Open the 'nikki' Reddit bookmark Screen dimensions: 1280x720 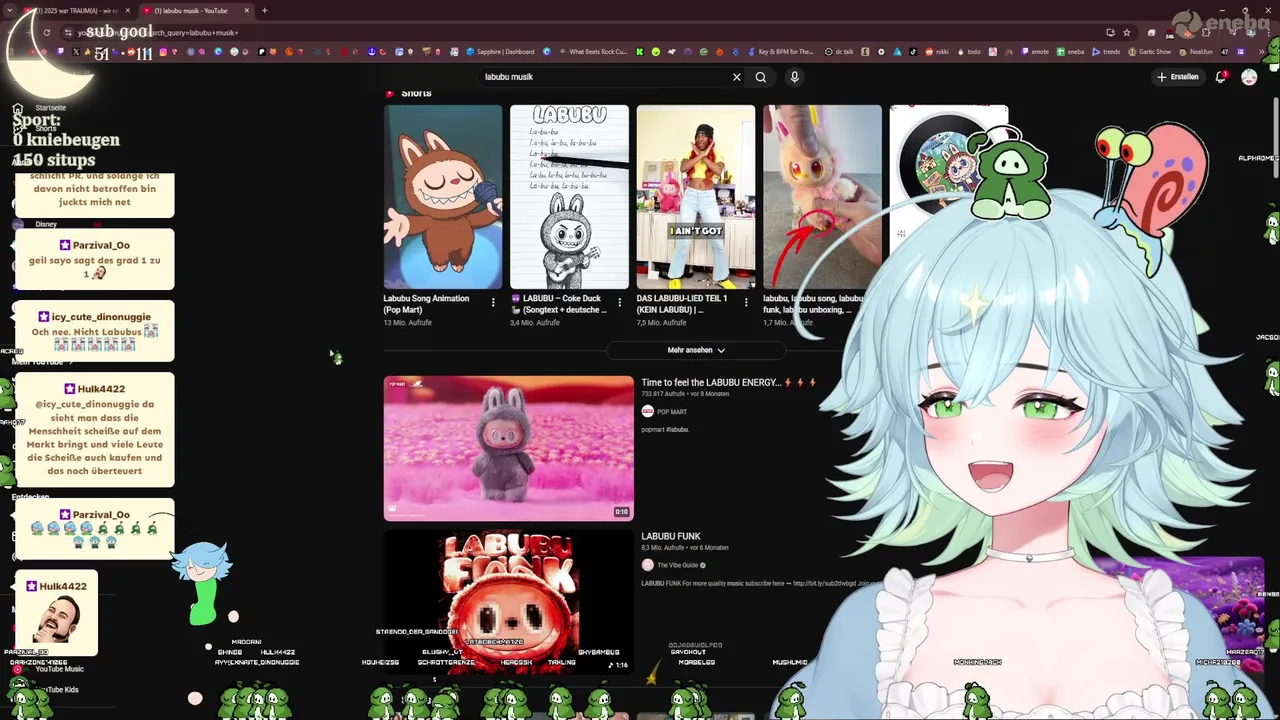936,52
